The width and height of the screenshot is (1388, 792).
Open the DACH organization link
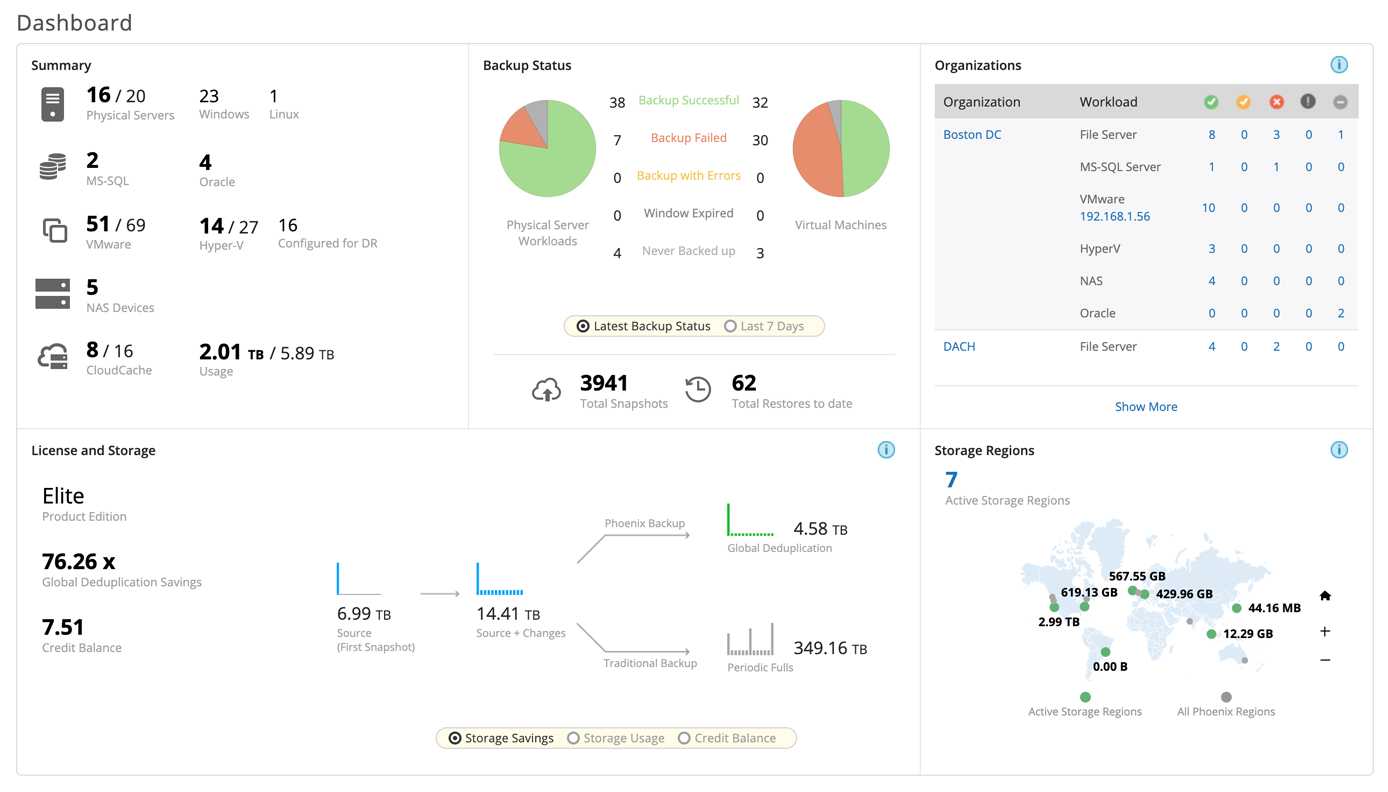[959, 347]
